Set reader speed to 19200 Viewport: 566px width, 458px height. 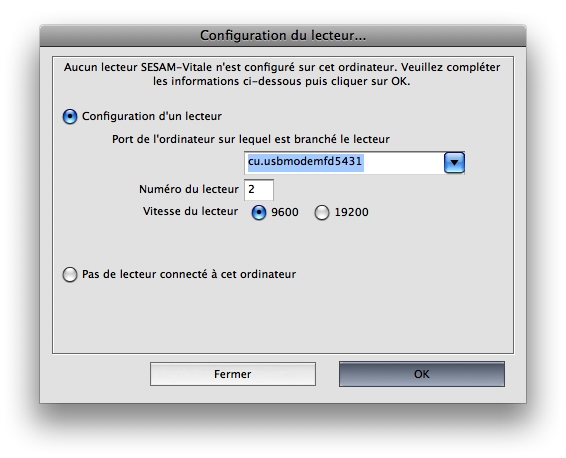(x=322, y=212)
